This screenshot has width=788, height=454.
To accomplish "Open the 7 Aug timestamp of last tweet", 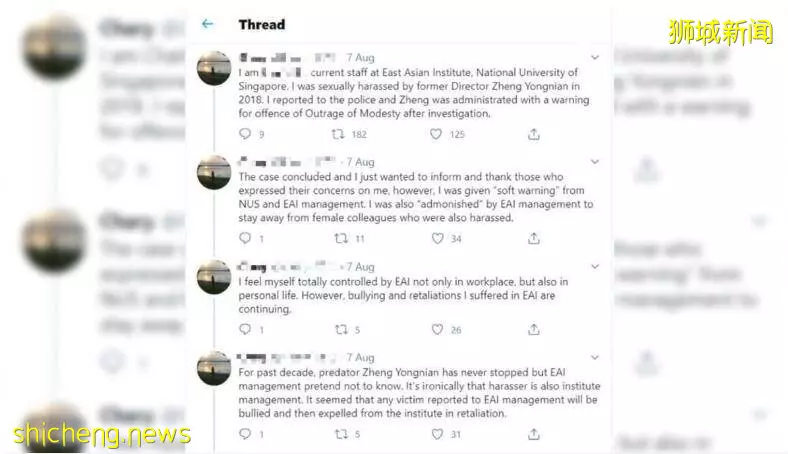I will click(x=360, y=357).
